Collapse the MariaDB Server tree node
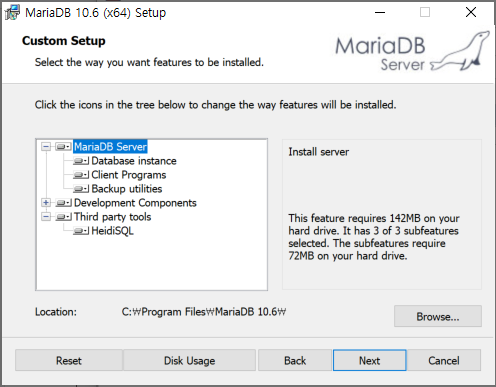This screenshot has width=496, height=387. tap(46, 147)
